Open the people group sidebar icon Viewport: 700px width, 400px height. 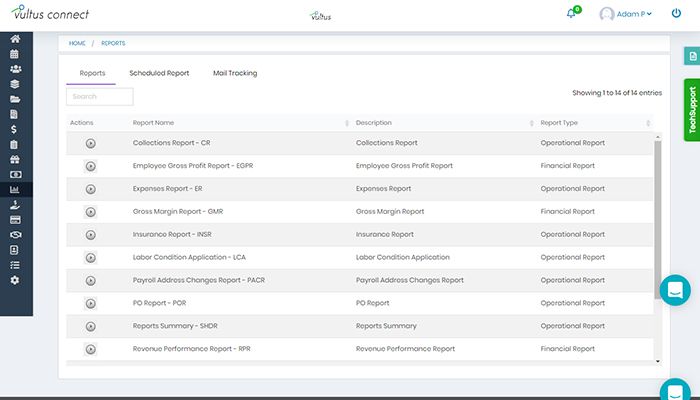[x=14, y=69]
